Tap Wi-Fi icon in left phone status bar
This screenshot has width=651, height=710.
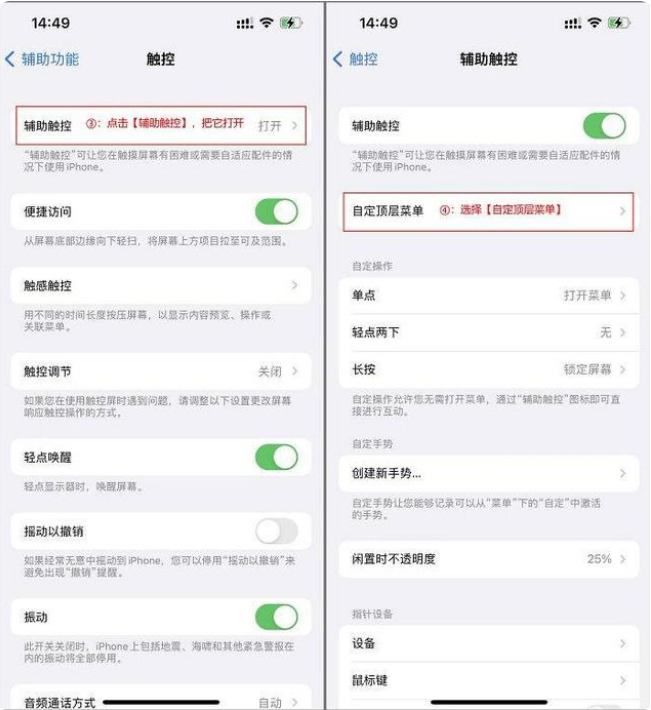[267, 22]
